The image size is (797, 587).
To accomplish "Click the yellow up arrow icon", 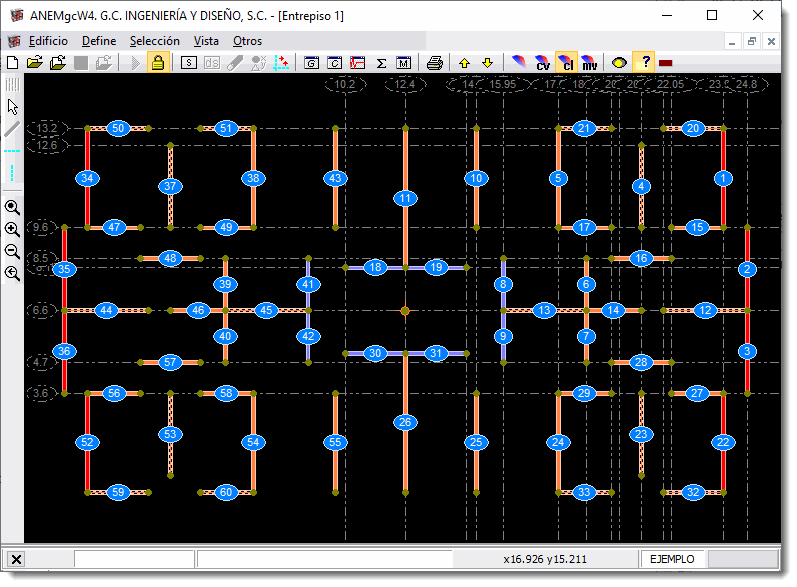I will pyautogui.click(x=464, y=62).
